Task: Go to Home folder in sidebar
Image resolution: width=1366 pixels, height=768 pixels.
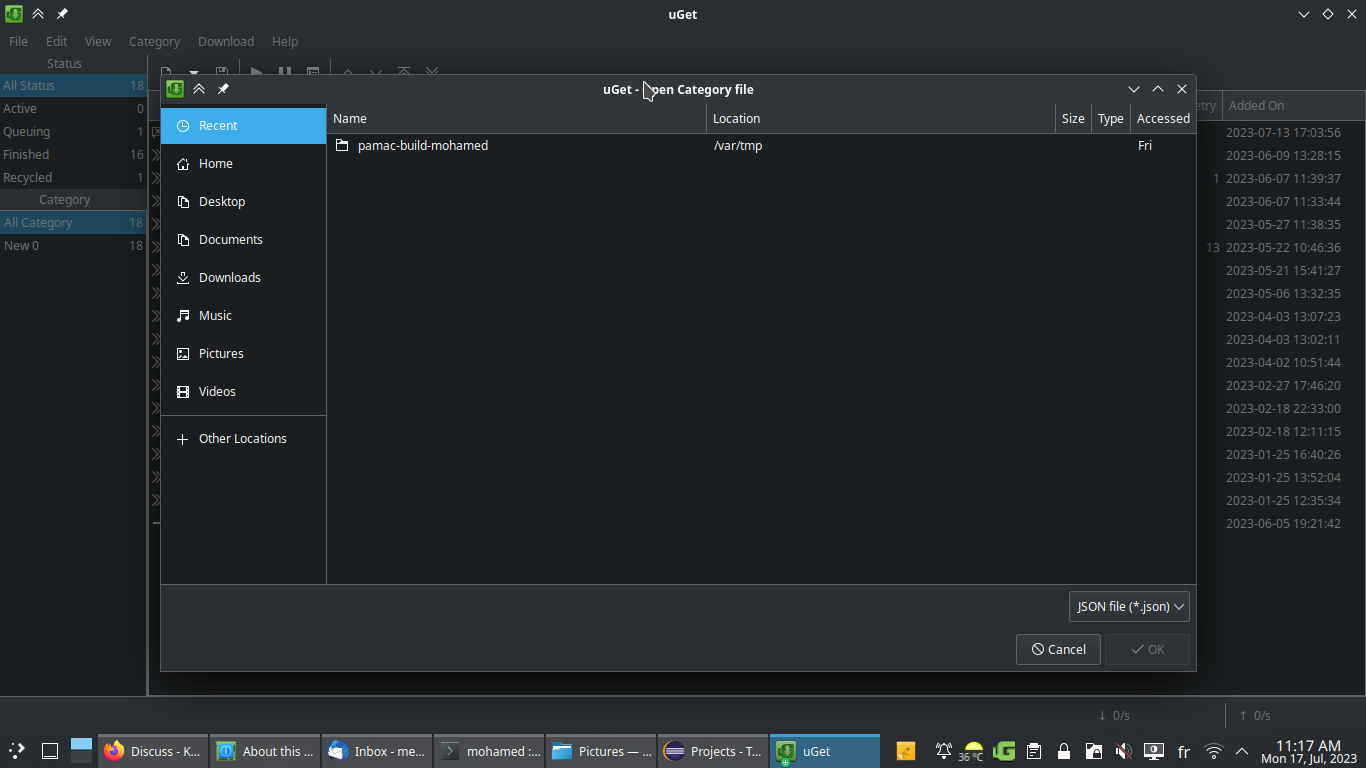Action: pyautogui.click(x=243, y=164)
